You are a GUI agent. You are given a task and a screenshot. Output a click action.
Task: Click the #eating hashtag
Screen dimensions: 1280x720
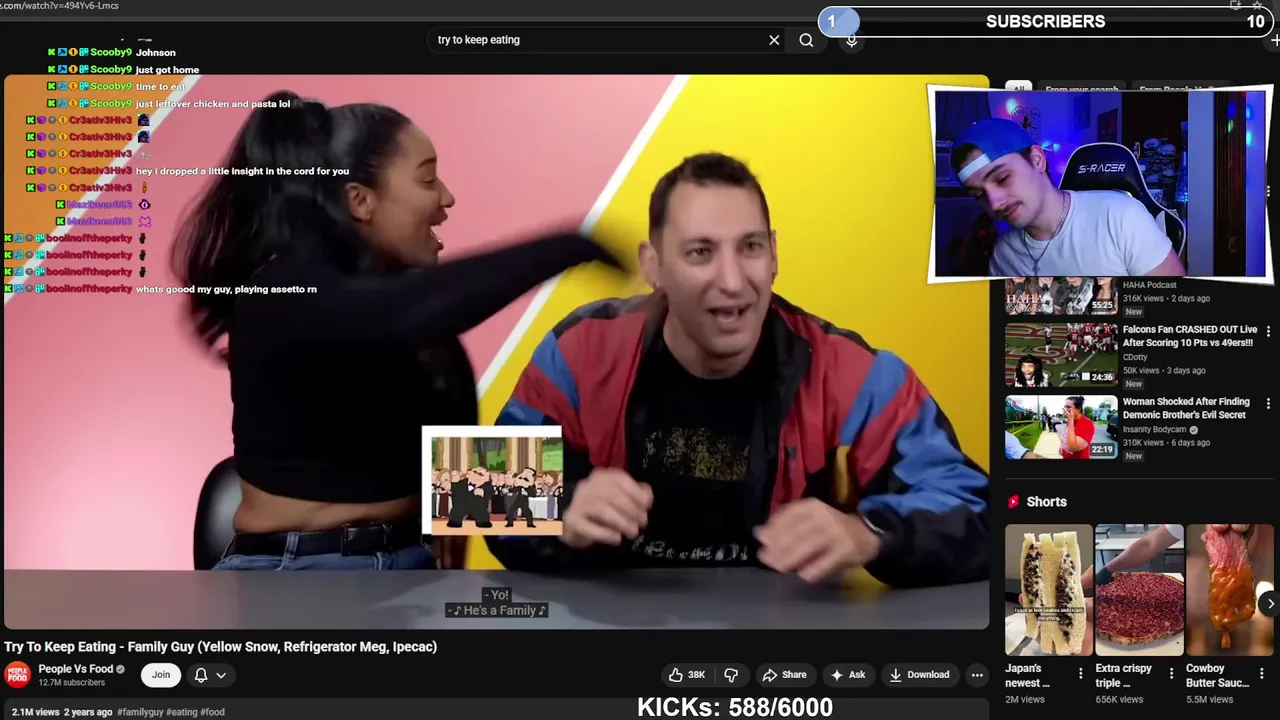tap(181, 712)
